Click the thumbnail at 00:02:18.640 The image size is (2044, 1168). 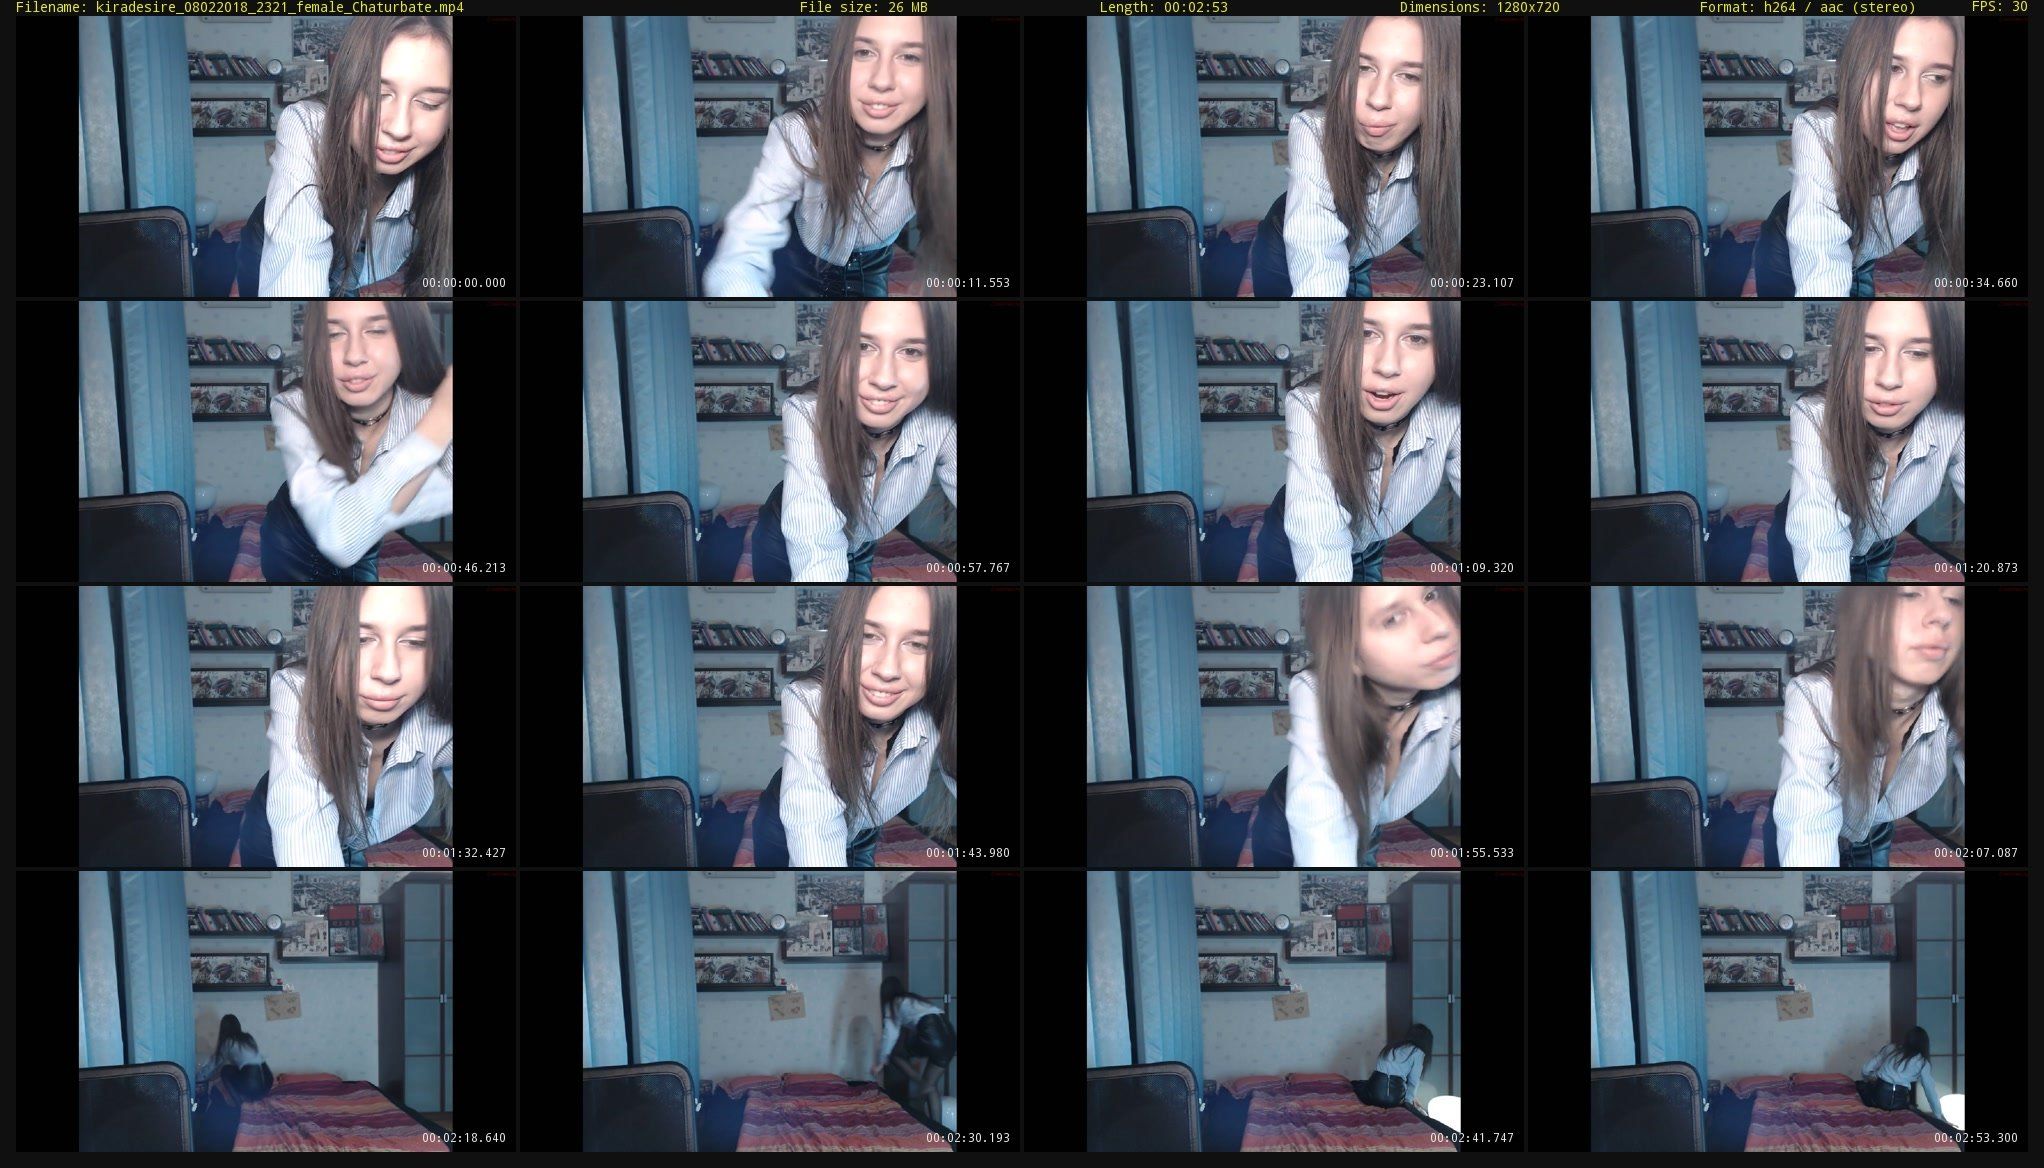(x=266, y=1011)
